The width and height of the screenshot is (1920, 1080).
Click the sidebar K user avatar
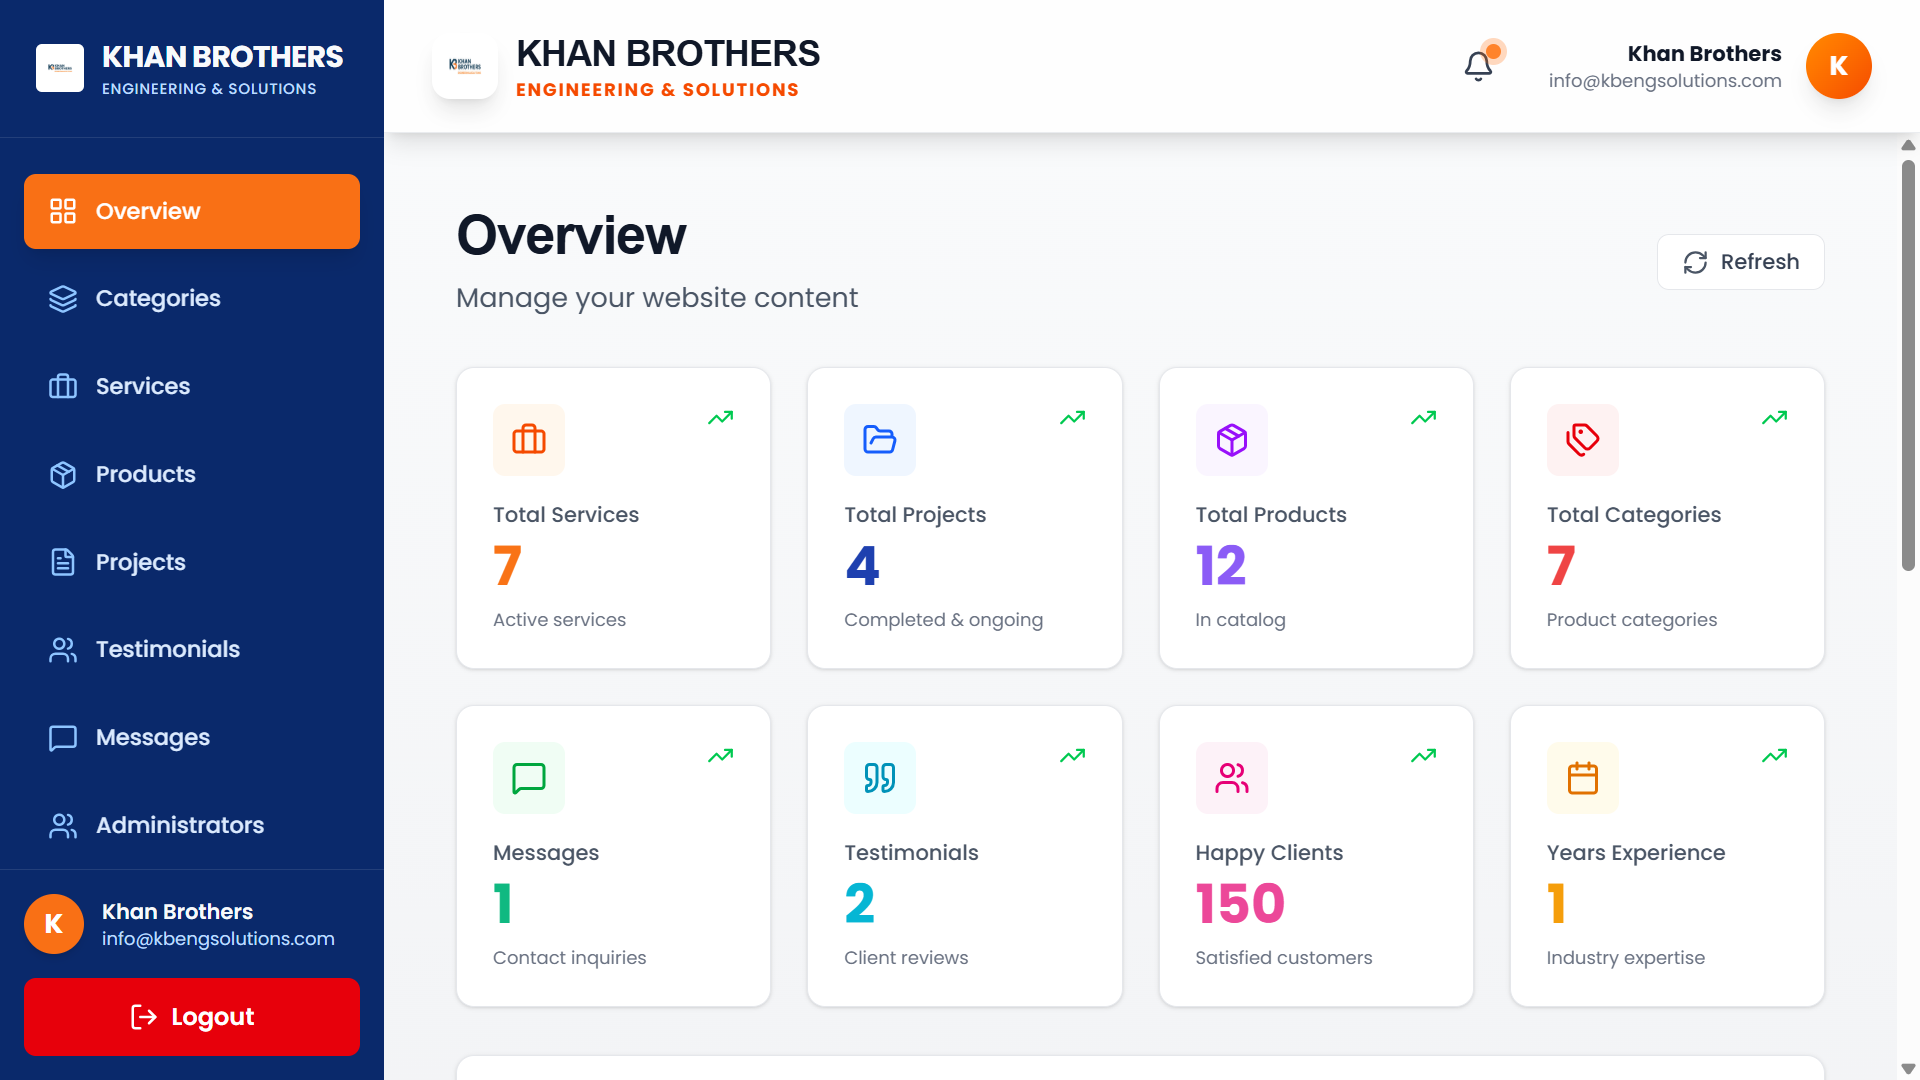click(x=54, y=924)
